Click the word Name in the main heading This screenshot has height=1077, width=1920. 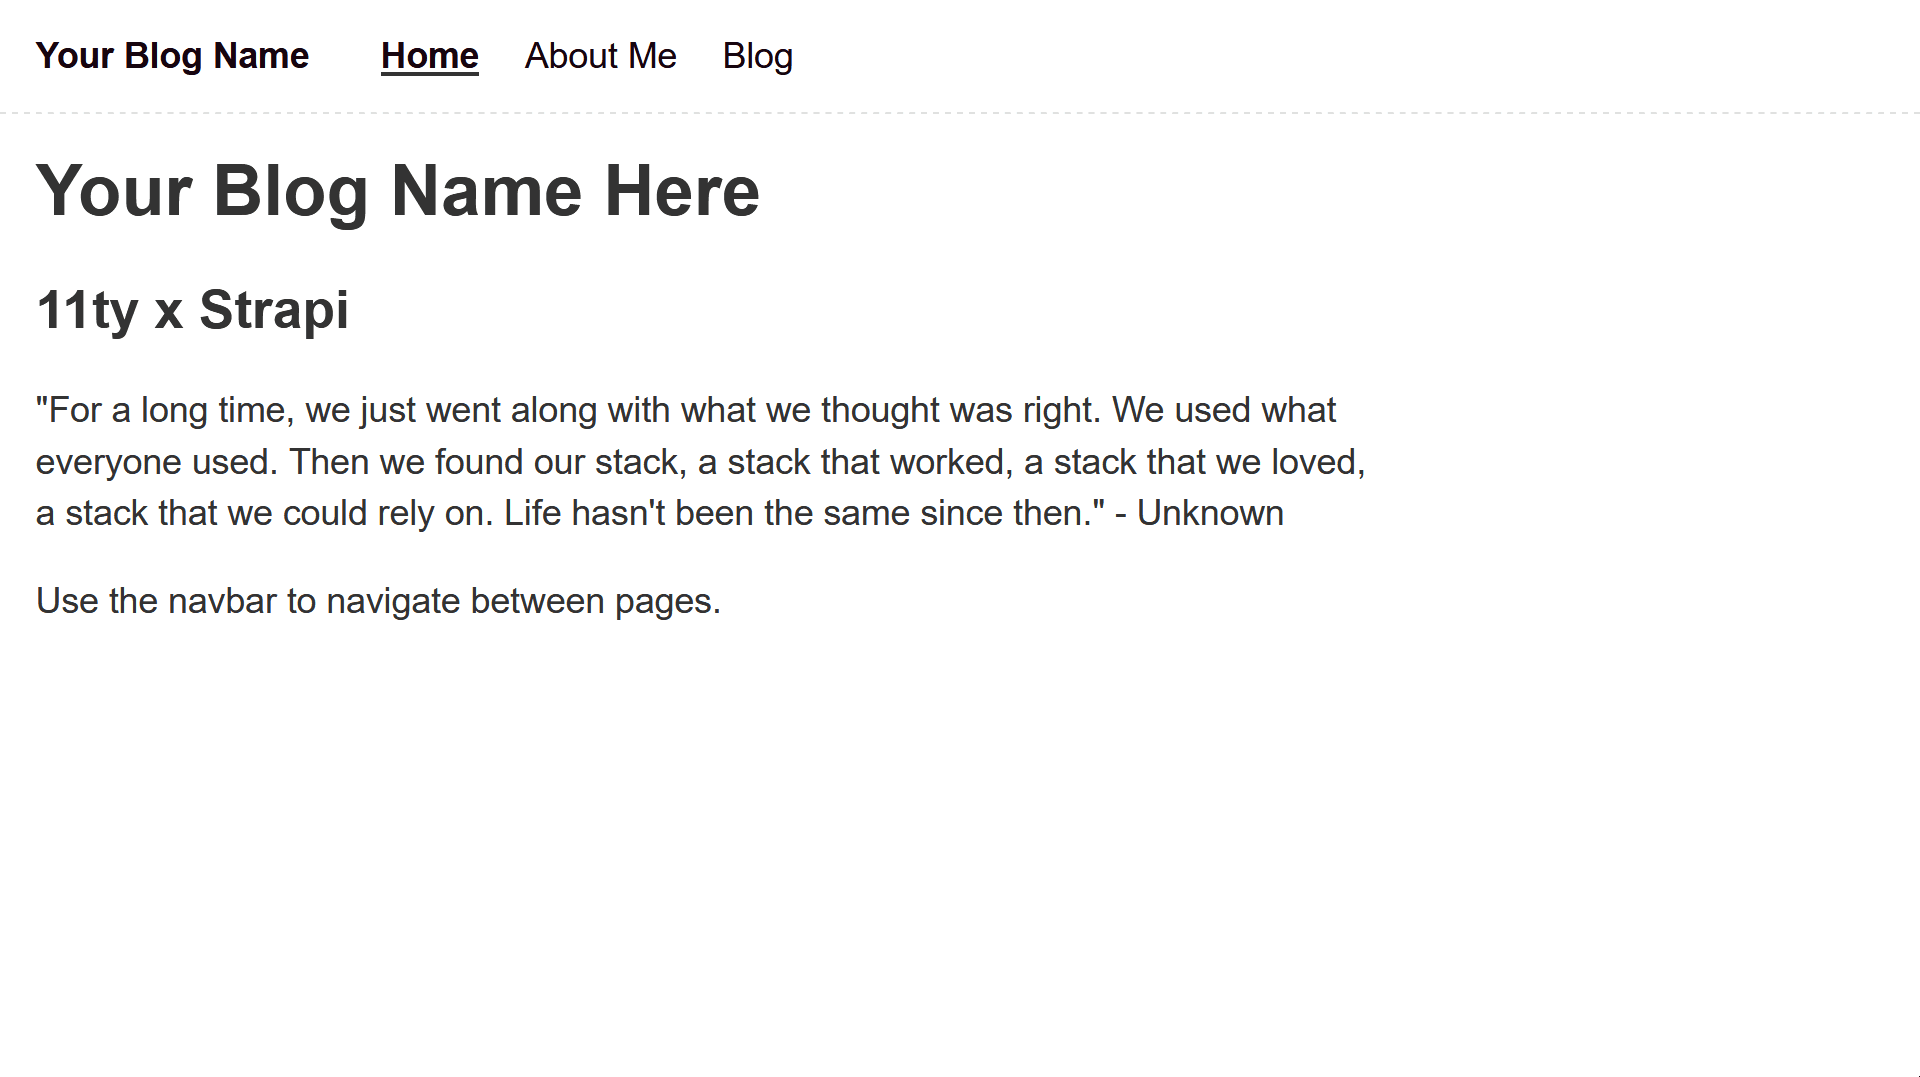(486, 191)
